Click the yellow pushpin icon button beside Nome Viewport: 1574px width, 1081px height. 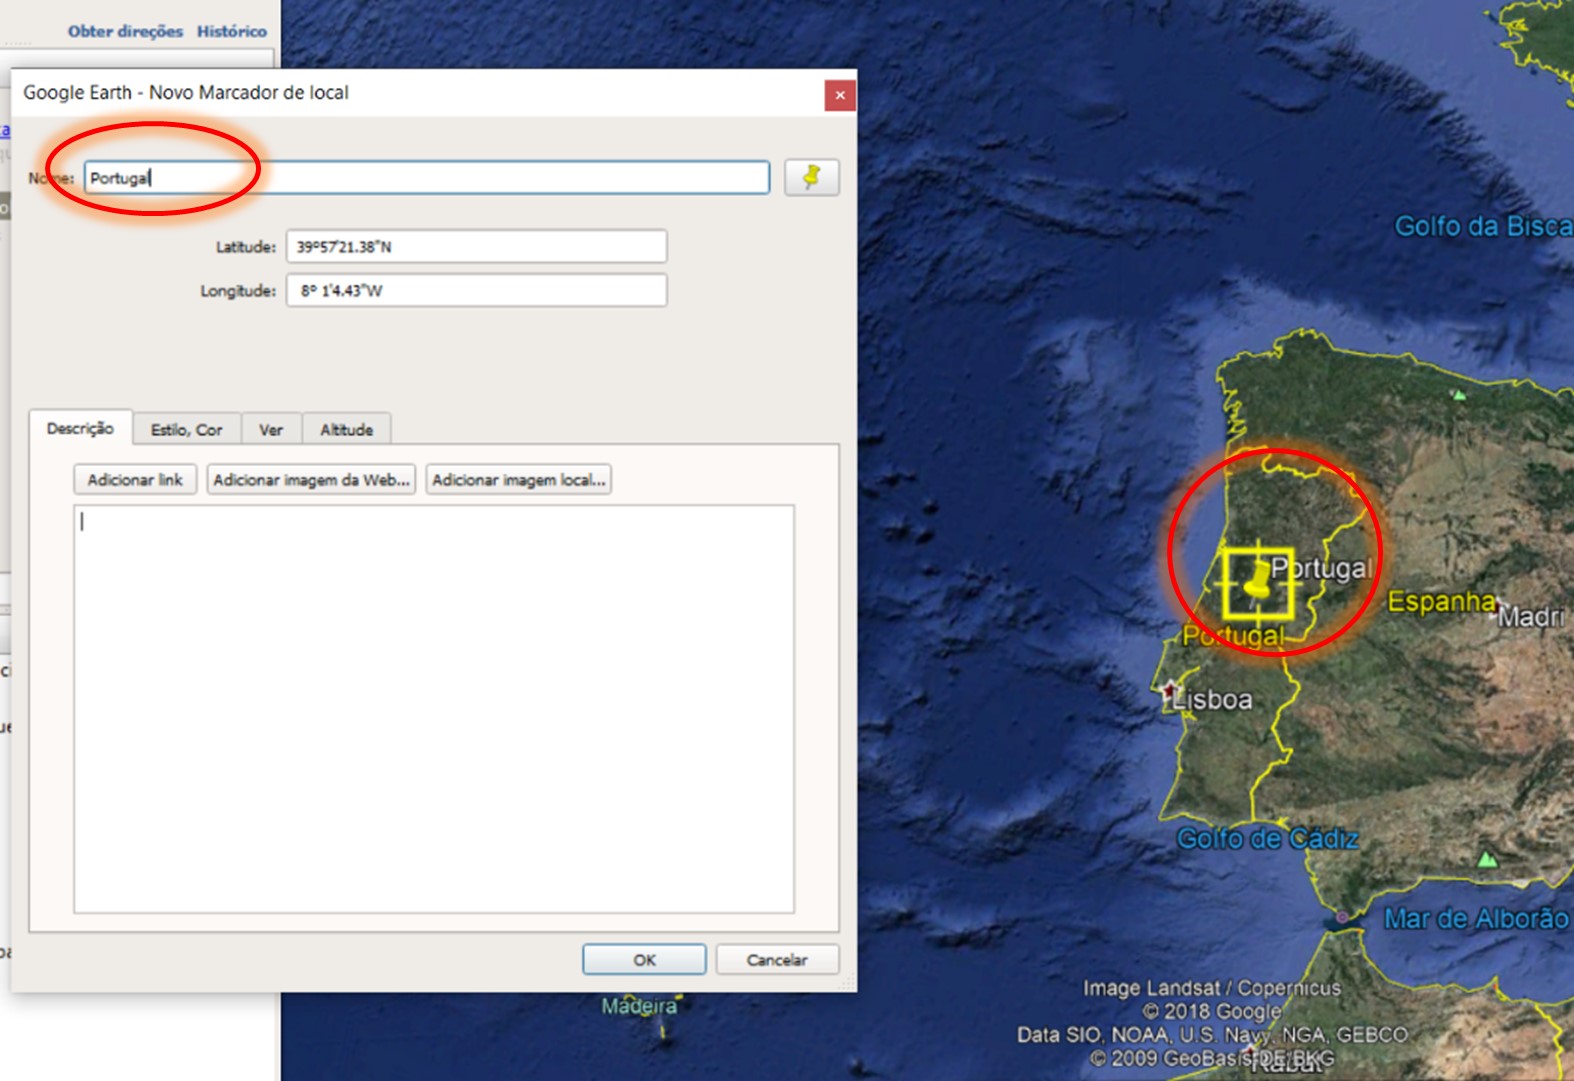coord(811,178)
